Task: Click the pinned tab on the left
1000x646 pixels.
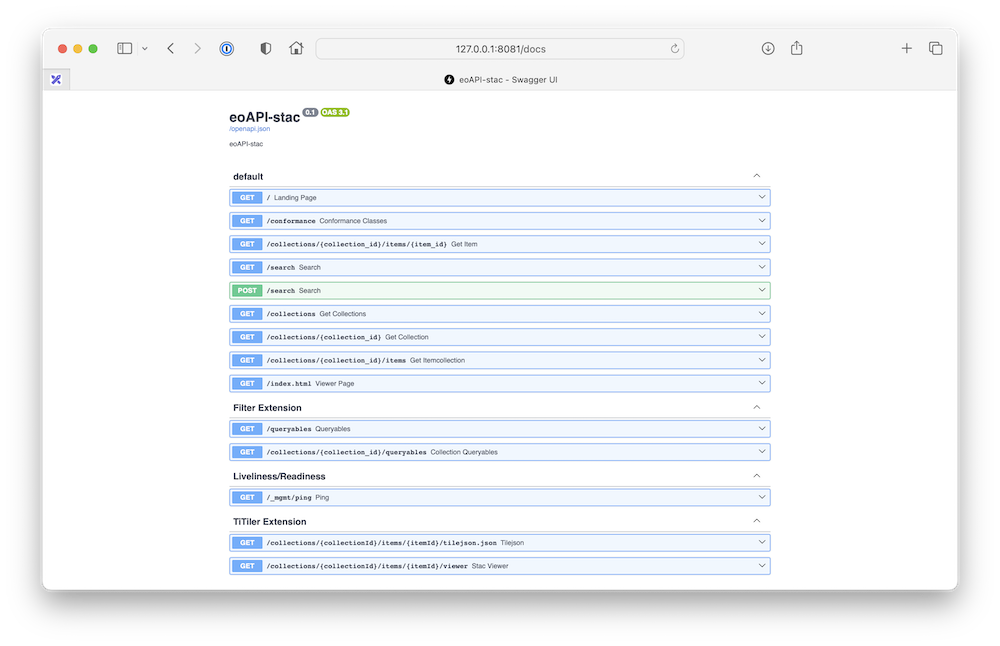Action: point(57,79)
